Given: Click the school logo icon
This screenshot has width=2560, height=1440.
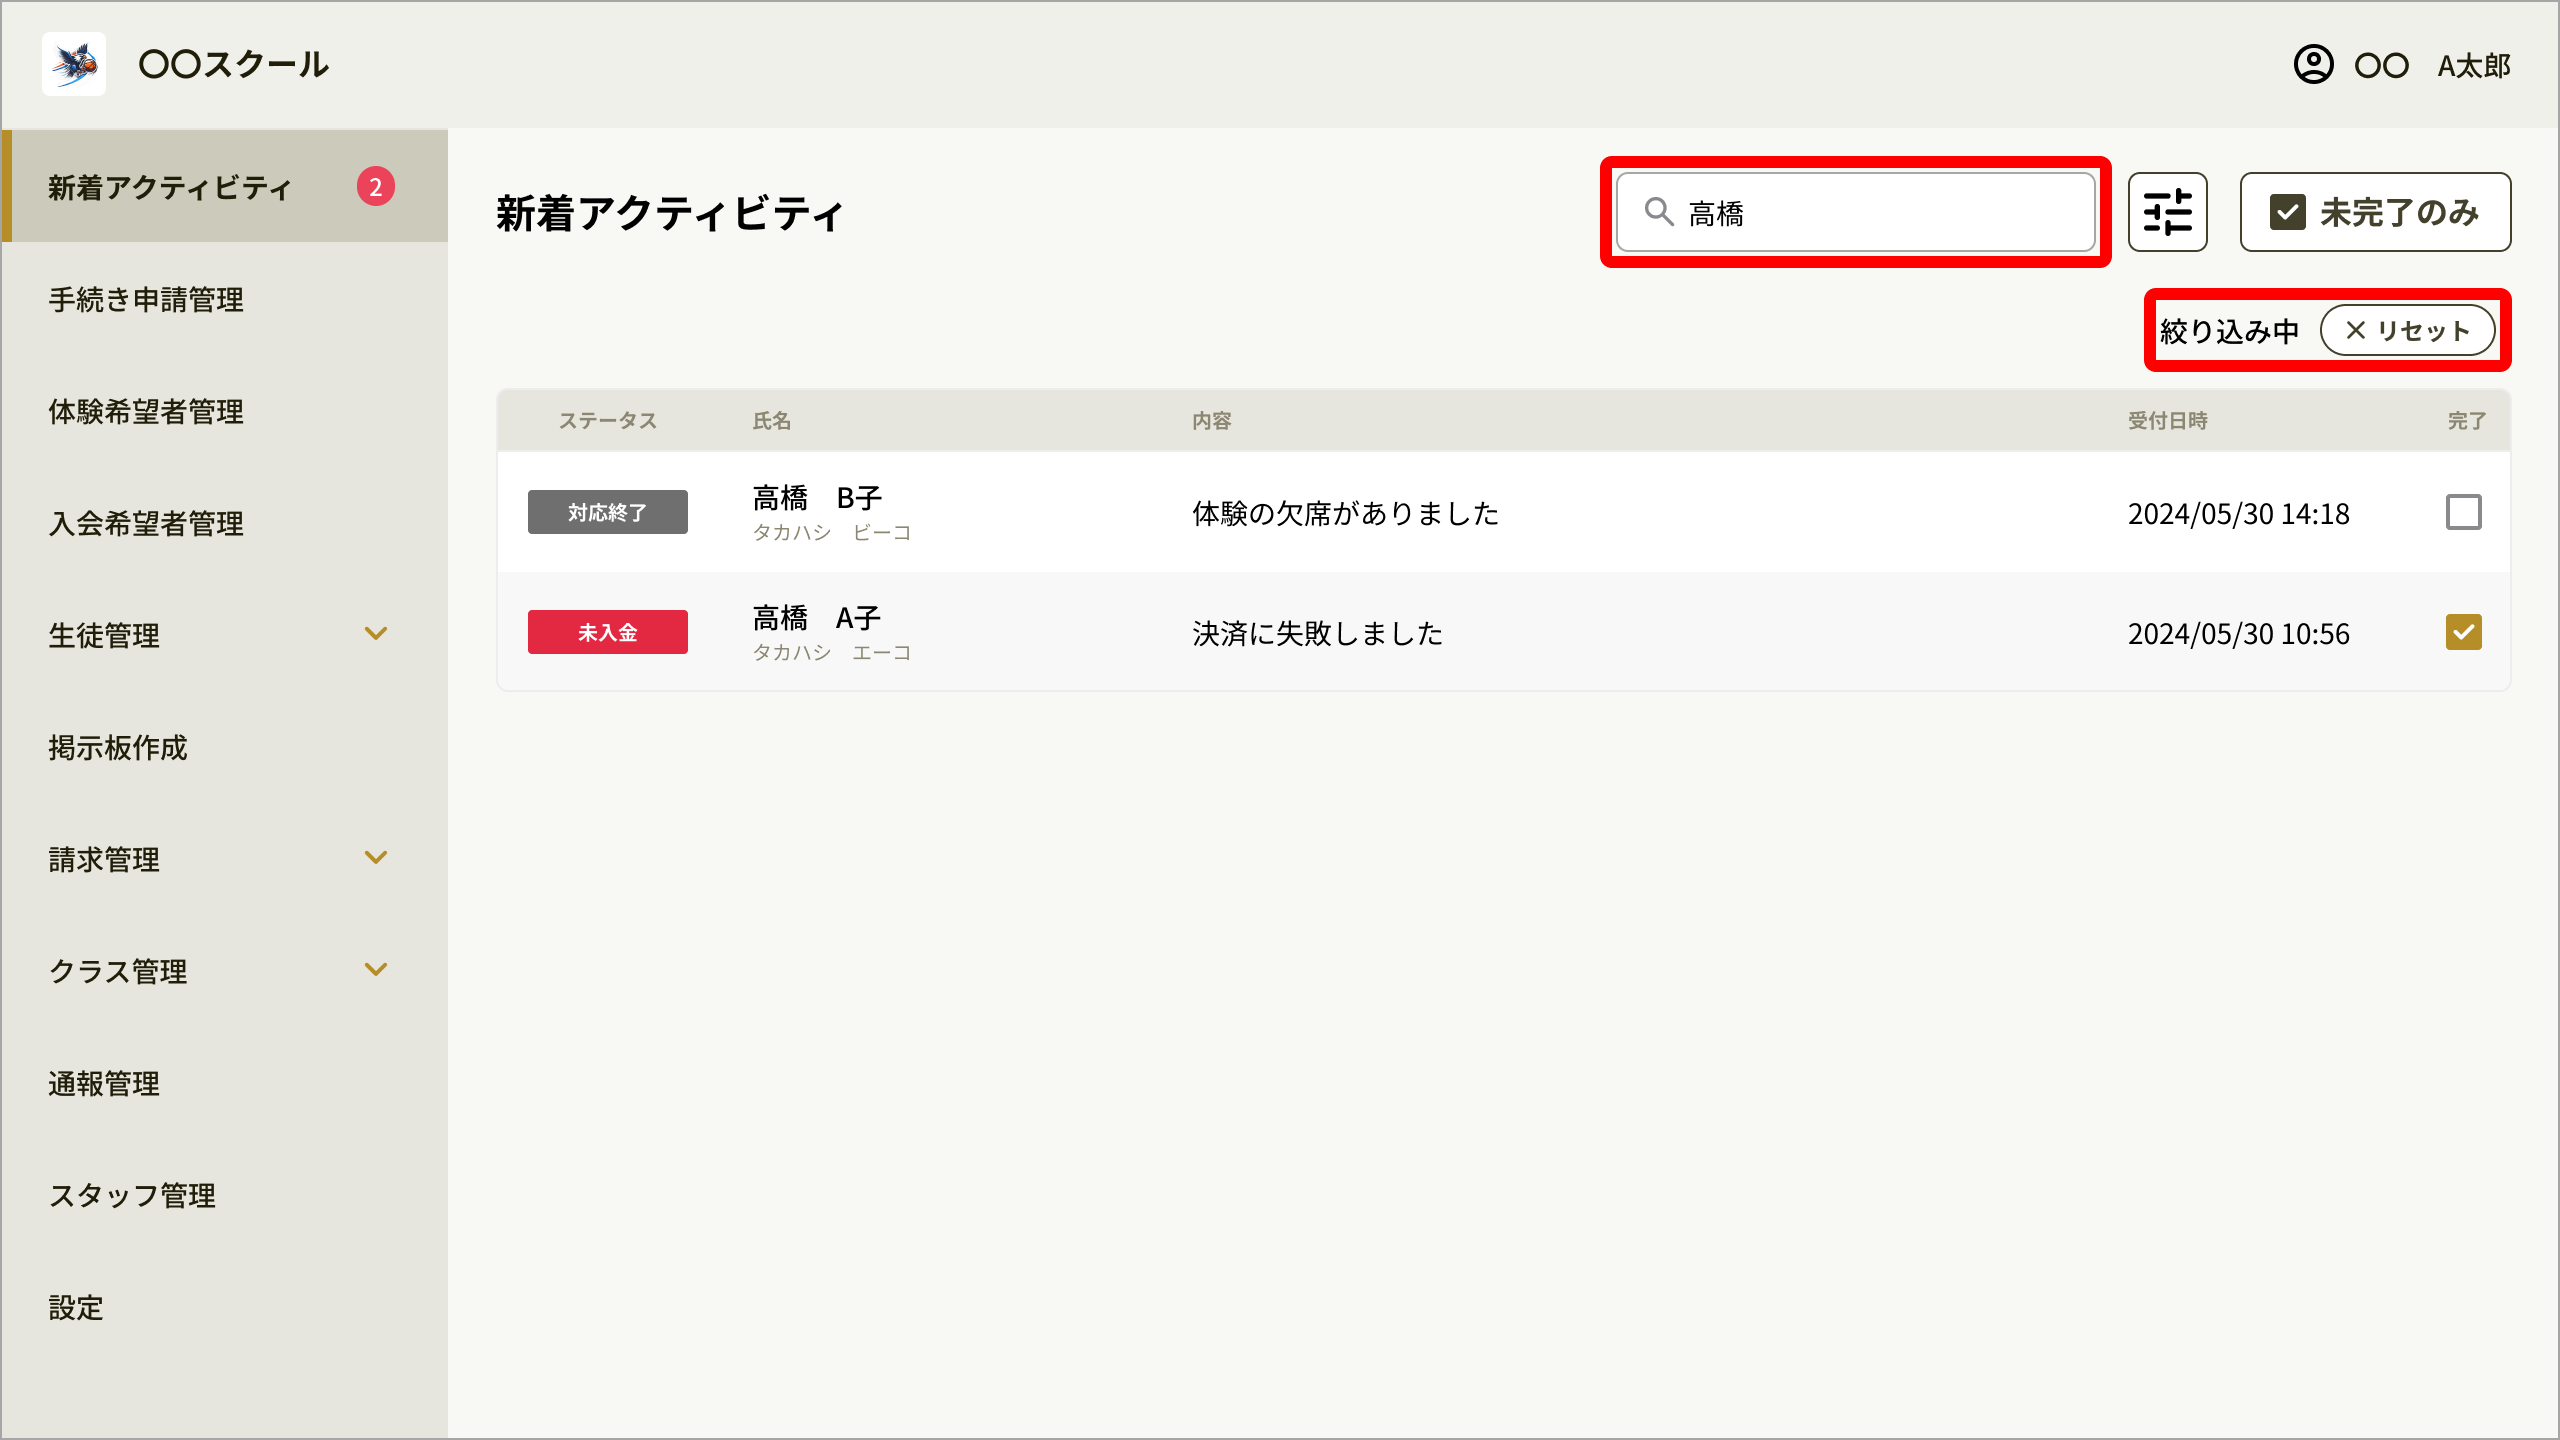Looking at the screenshot, I should coord(74,64).
